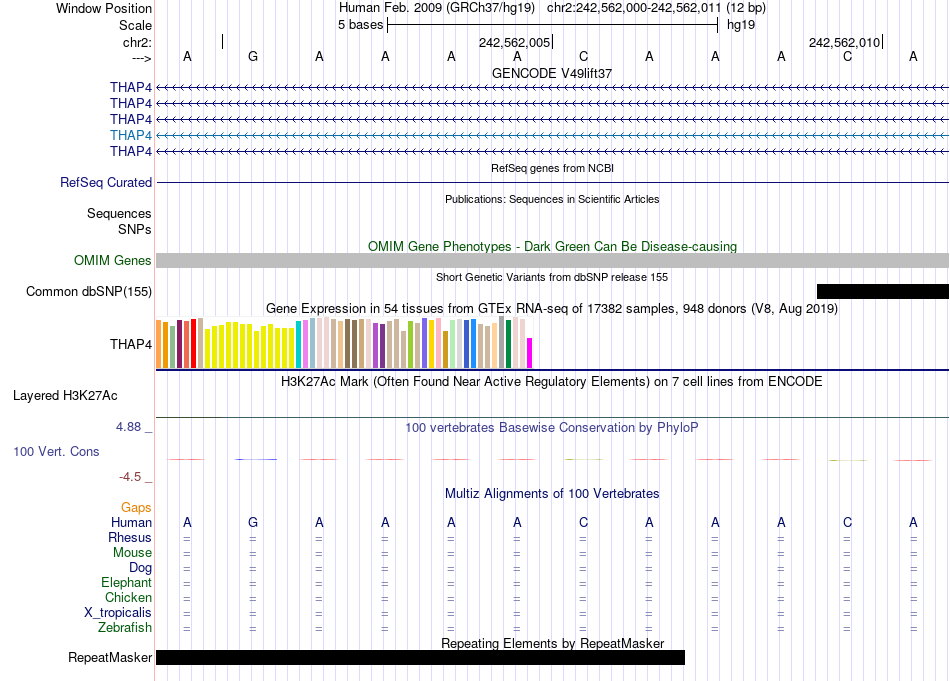Select the Chicken alignment row label
The image size is (950, 681).
pyautogui.click(x=128, y=597)
